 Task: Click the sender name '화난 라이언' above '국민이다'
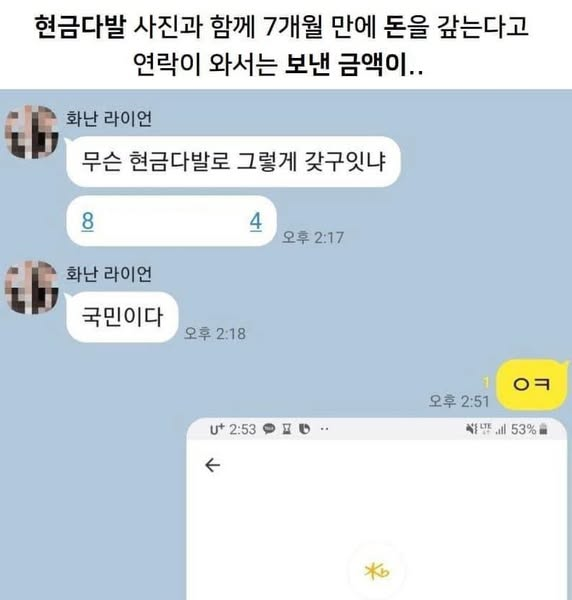(109, 274)
